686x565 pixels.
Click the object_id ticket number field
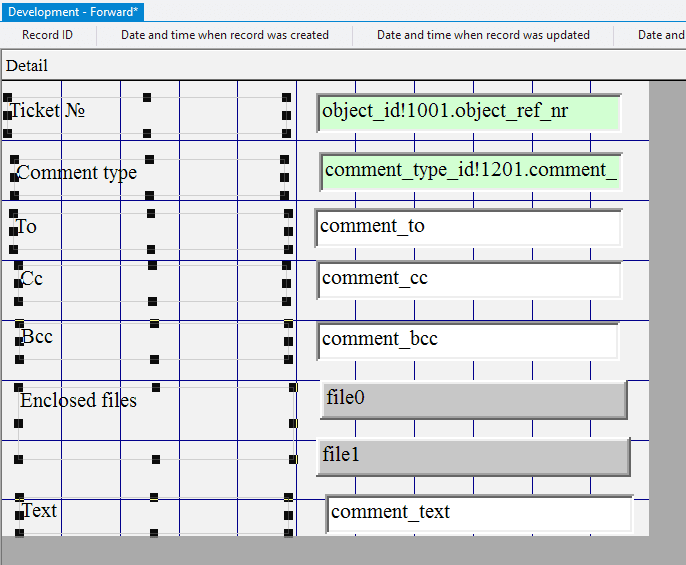pyautogui.click(x=468, y=112)
